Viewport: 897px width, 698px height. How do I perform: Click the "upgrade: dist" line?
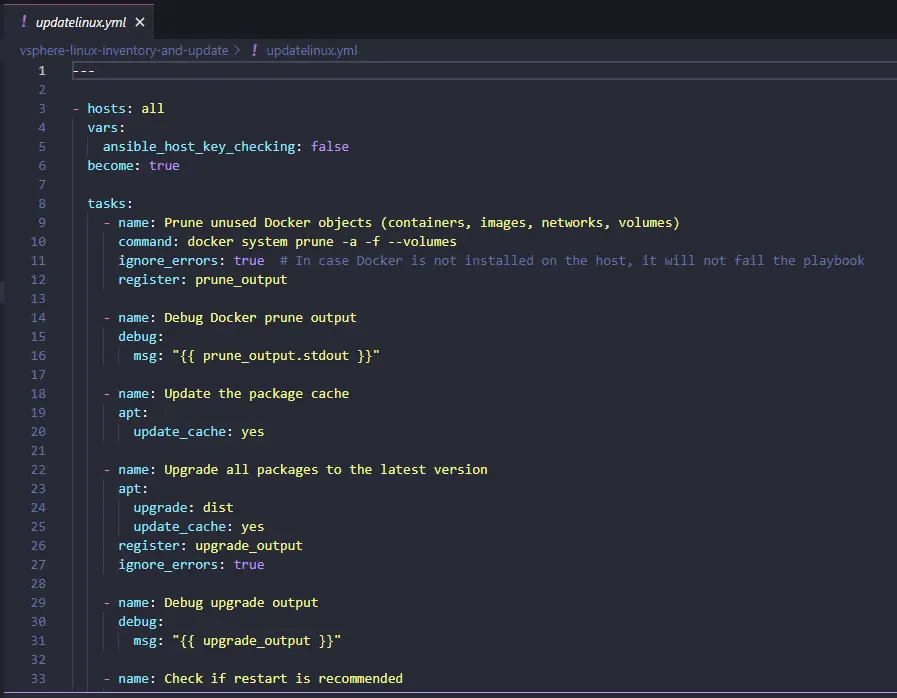(183, 508)
